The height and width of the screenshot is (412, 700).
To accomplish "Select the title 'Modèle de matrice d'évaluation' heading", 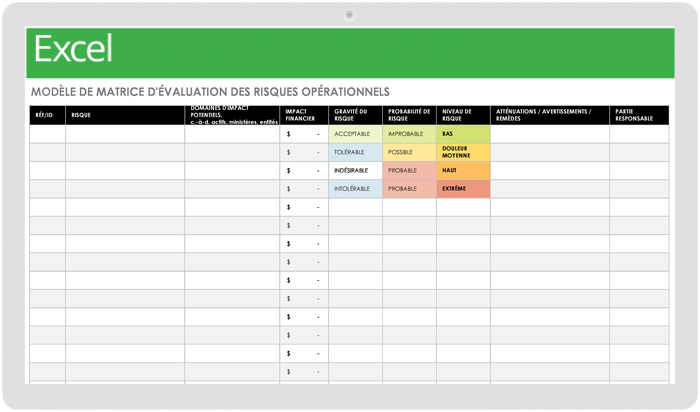I will click(x=210, y=91).
